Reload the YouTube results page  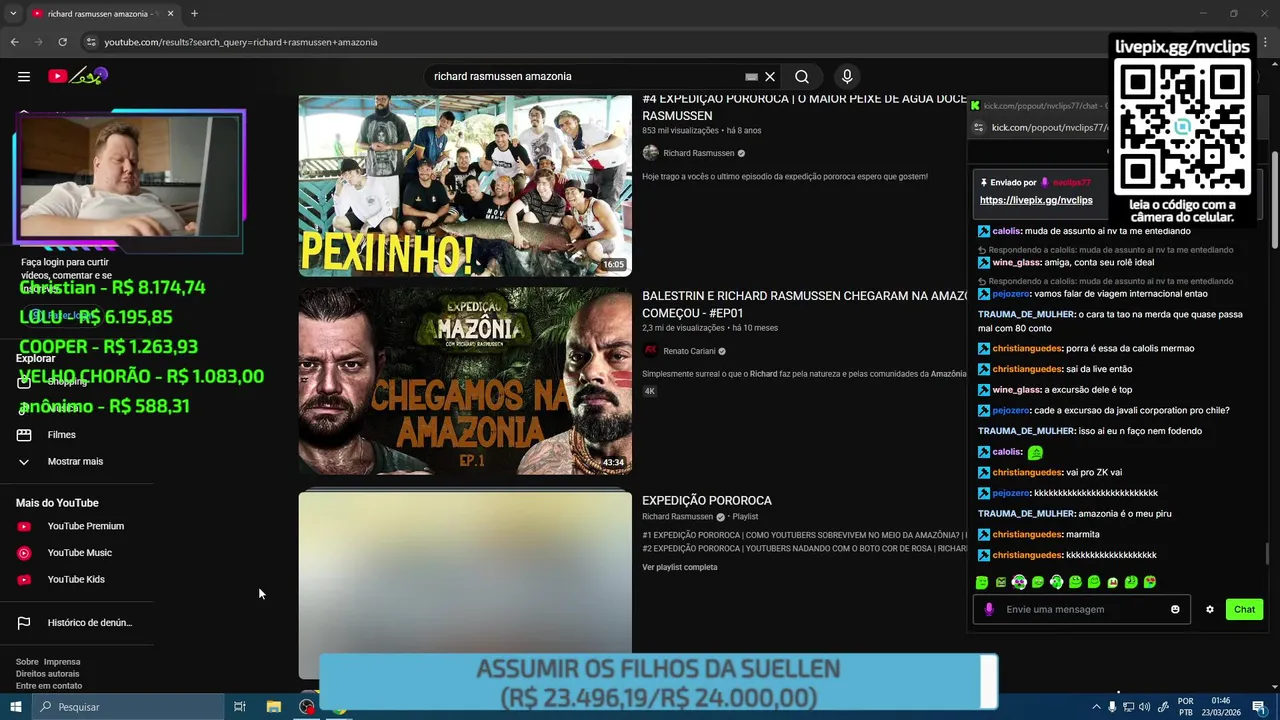click(x=62, y=42)
